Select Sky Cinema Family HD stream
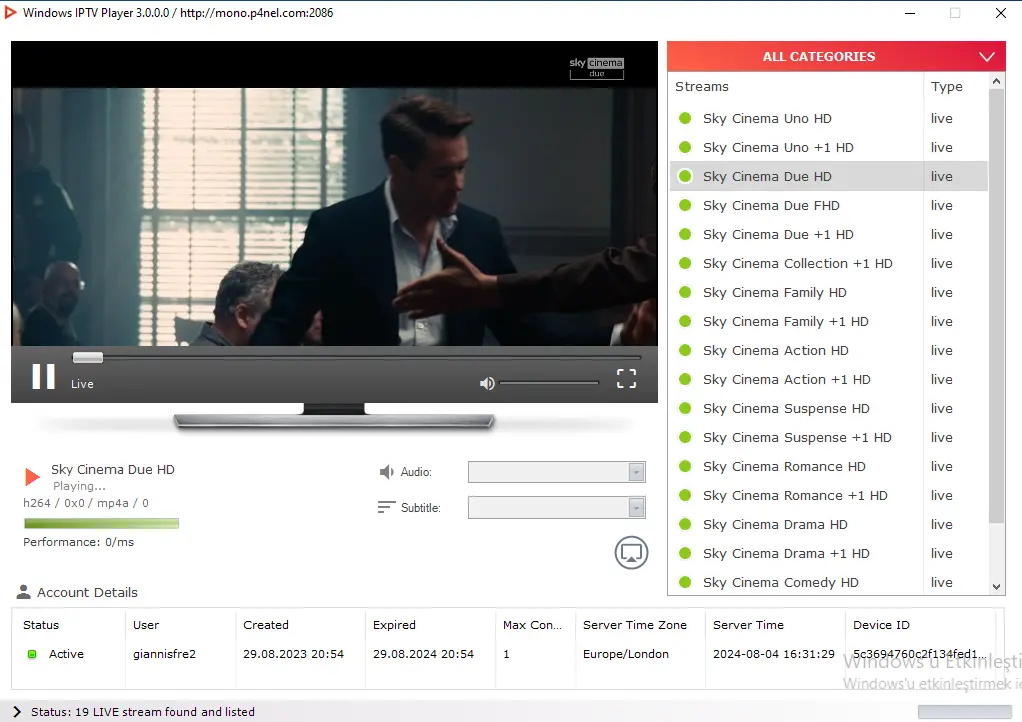1022x722 pixels. coord(829,293)
